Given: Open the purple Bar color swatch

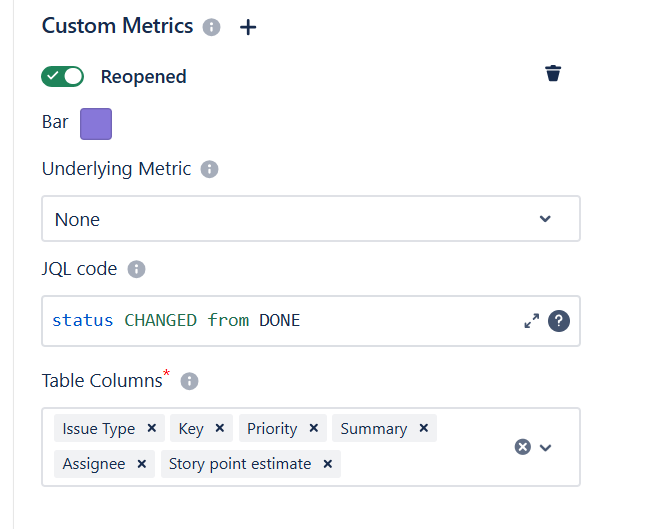Looking at the screenshot, I should click(96, 124).
